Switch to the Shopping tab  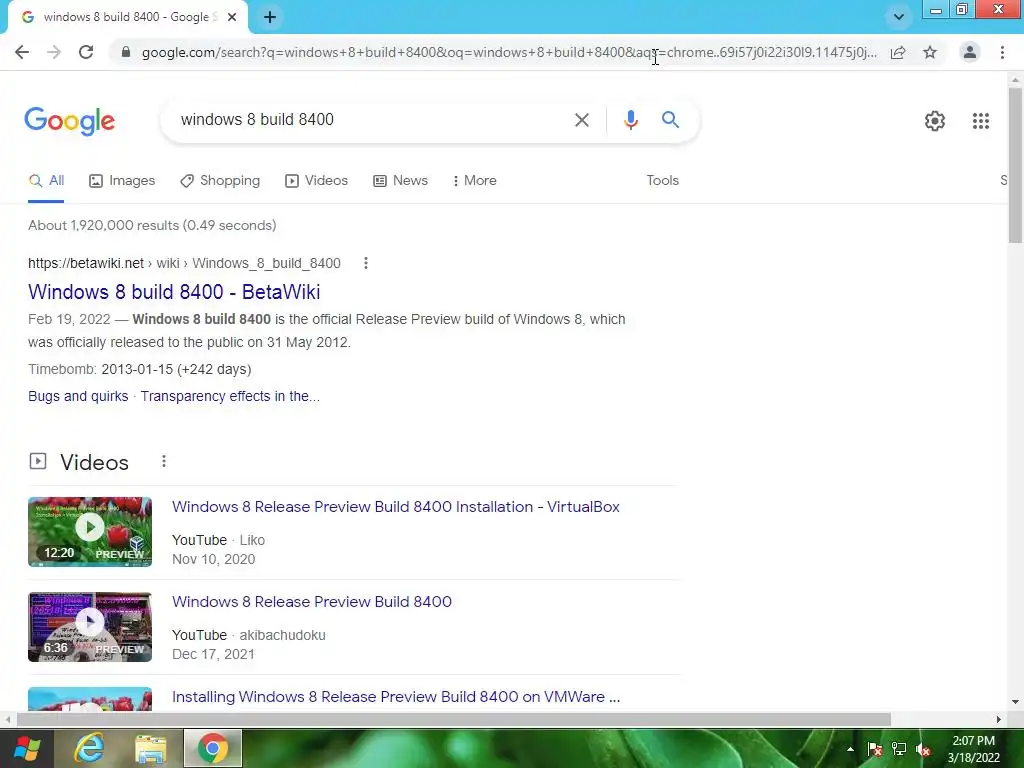[220, 181]
